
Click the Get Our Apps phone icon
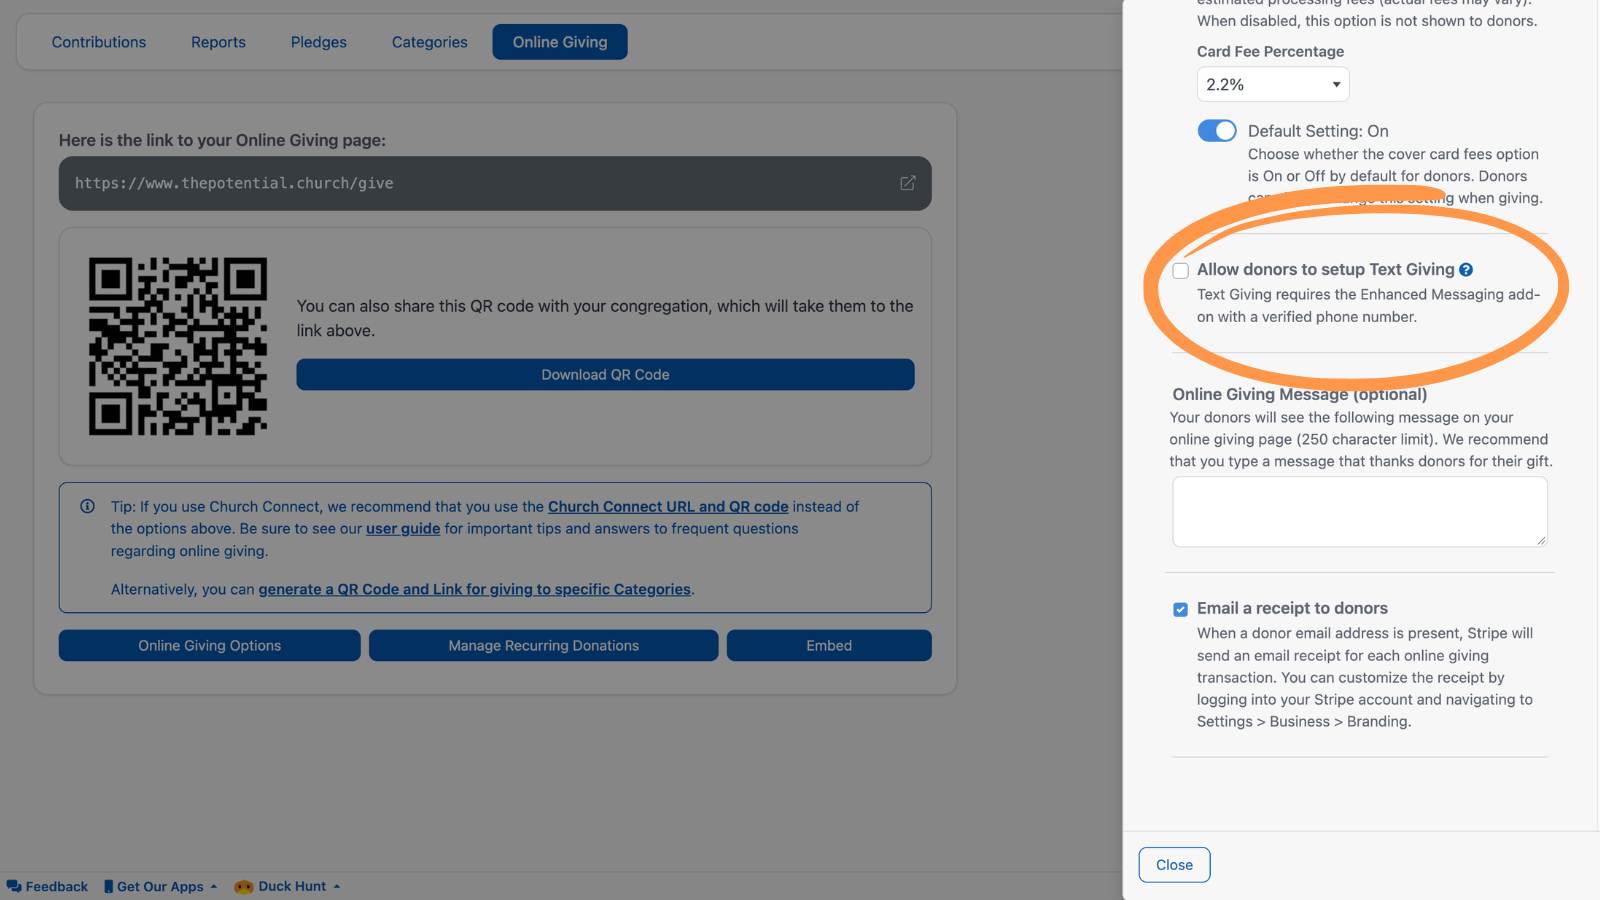(108, 886)
